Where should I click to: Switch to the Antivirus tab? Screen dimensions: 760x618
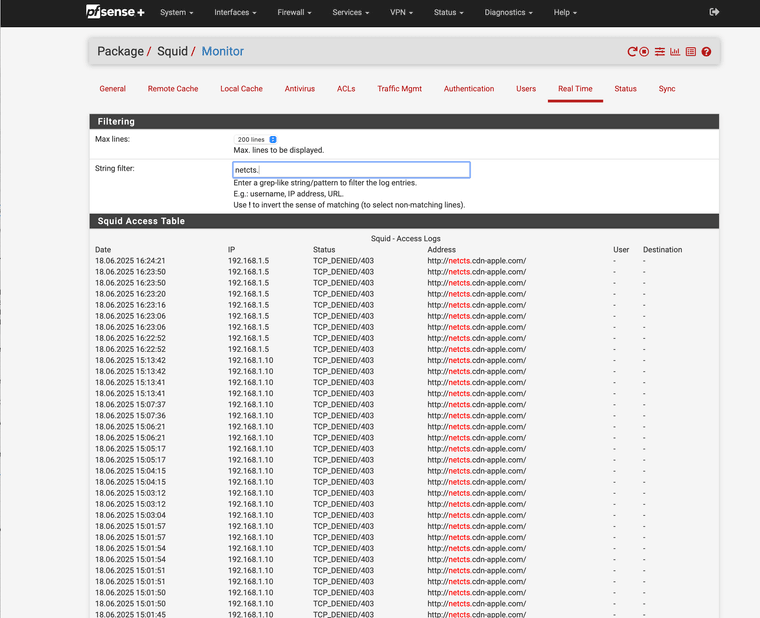coord(300,89)
